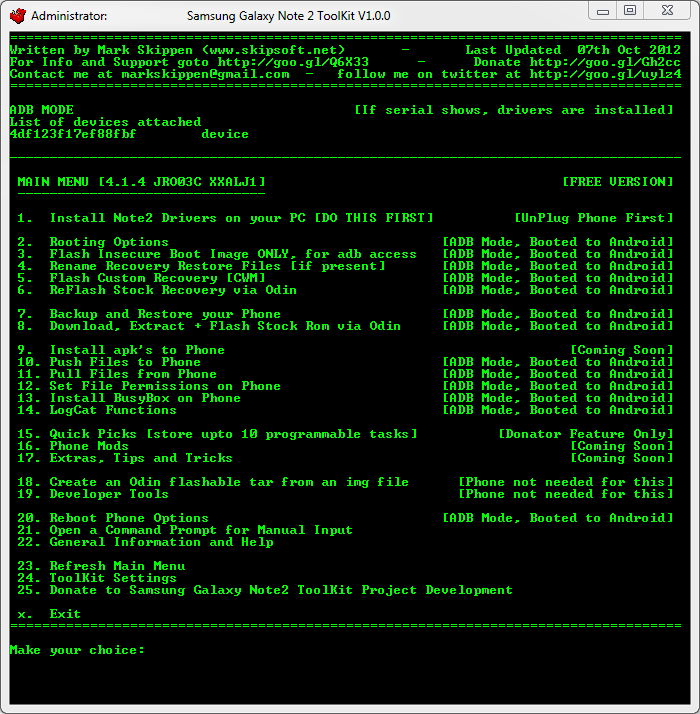Click the 'Make your choice:' prompt line
700x714 pixels.
(x=77, y=650)
